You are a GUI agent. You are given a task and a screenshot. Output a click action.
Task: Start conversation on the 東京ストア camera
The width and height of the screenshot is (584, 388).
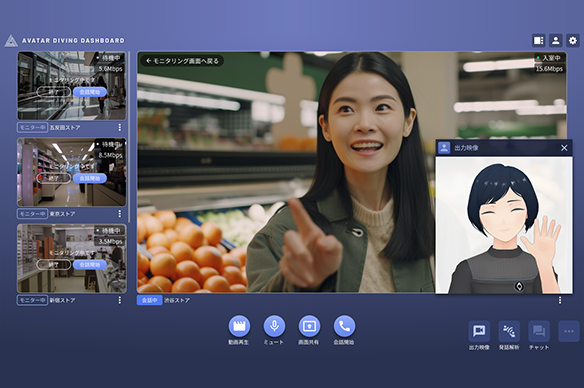click(90, 178)
